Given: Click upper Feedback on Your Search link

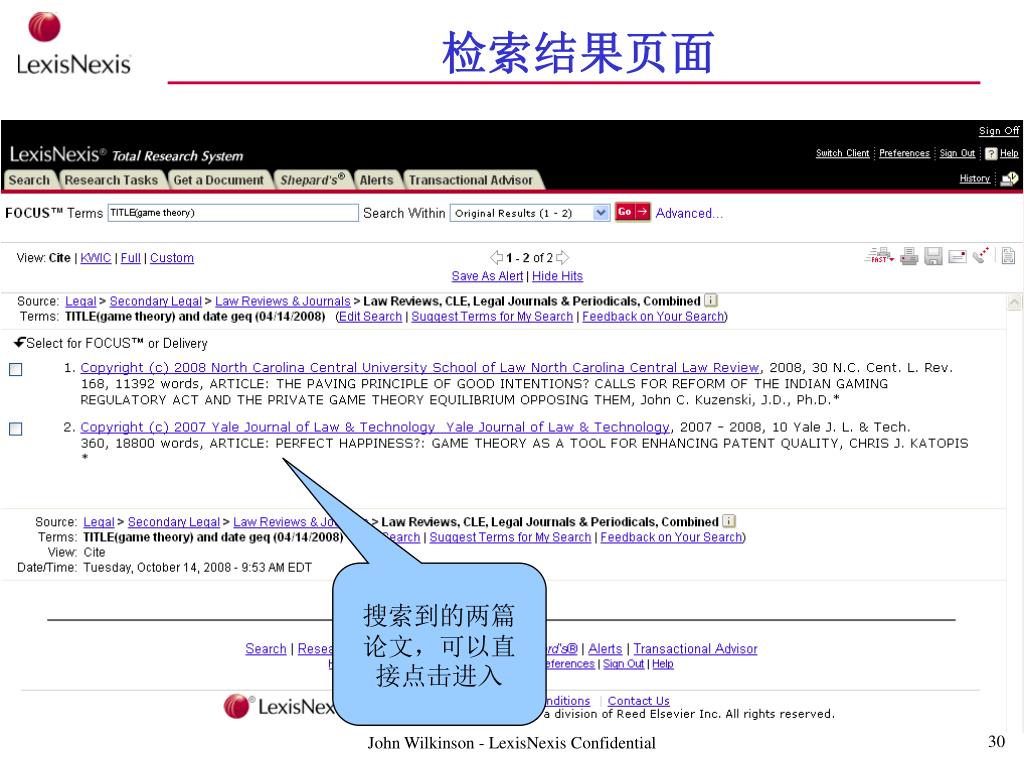Looking at the screenshot, I should (653, 317).
